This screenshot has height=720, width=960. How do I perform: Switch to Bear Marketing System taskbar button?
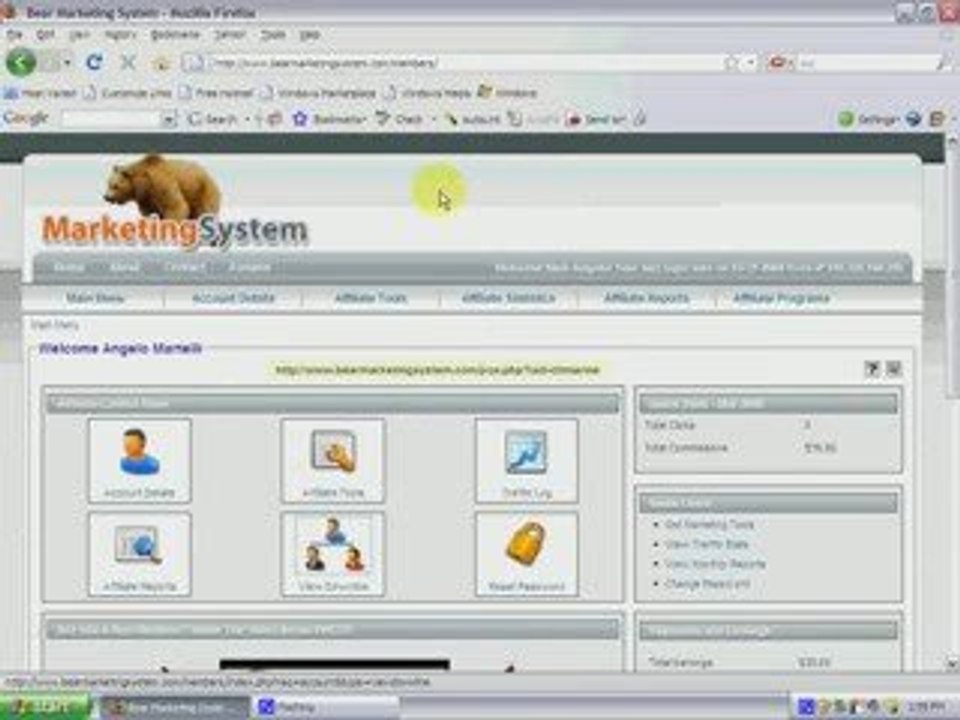pos(174,707)
